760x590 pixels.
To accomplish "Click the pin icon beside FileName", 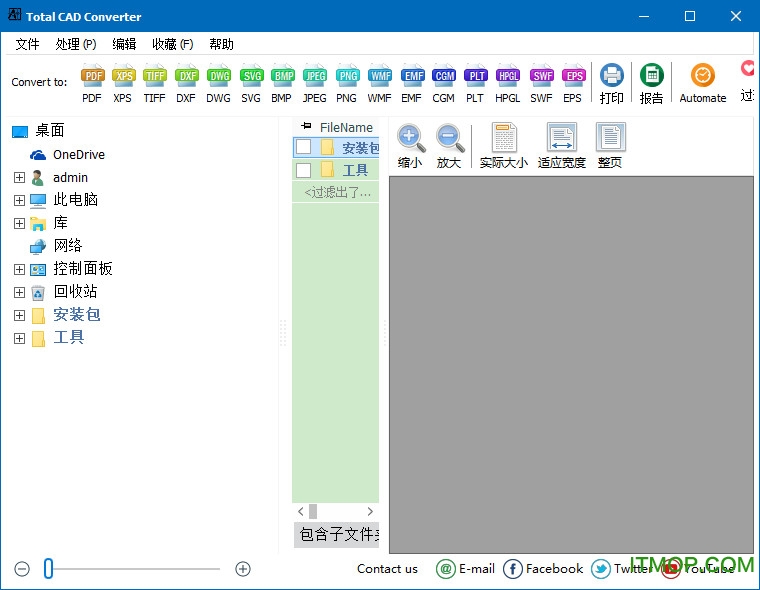I will tap(306, 127).
